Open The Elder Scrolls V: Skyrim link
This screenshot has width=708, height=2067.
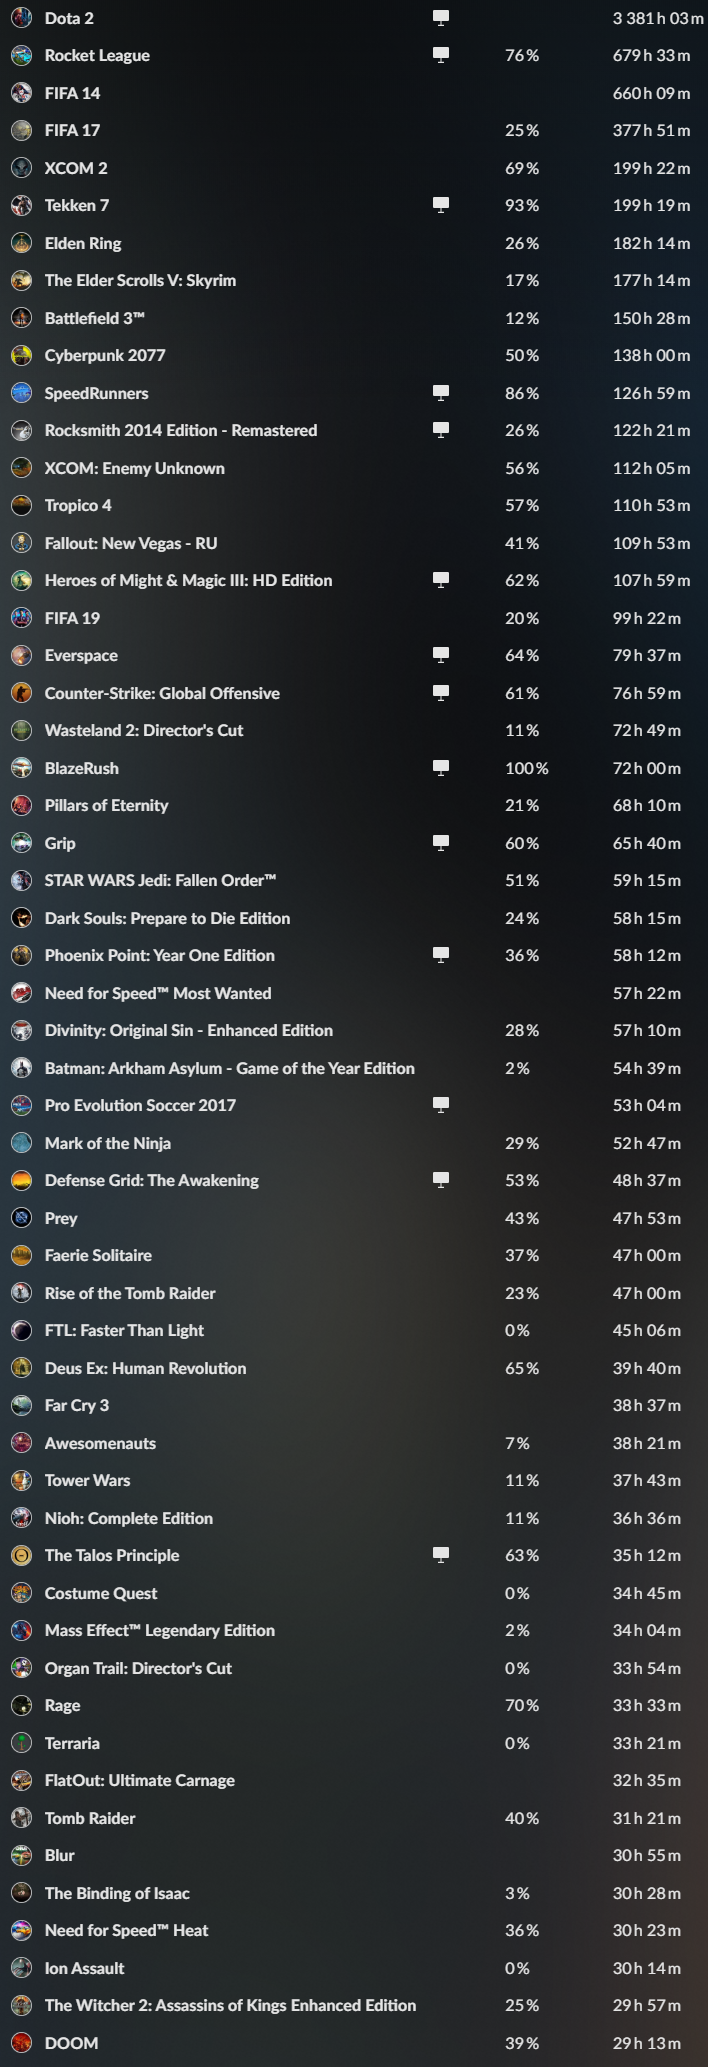(141, 280)
